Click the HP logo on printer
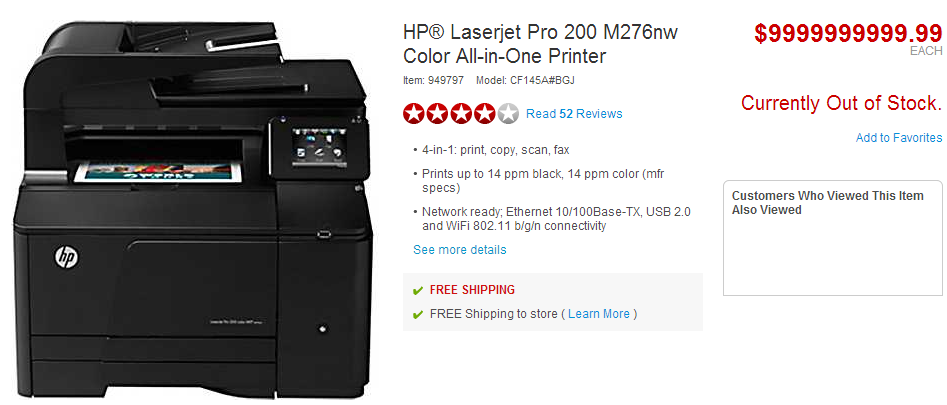Screen dimensions: 947x405 [x=65, y=258]
